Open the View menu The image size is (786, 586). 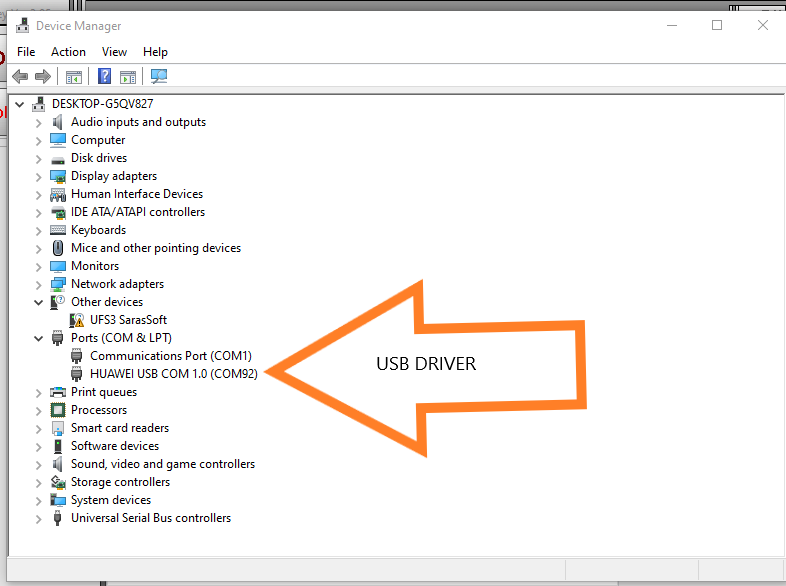pos(114,52)
